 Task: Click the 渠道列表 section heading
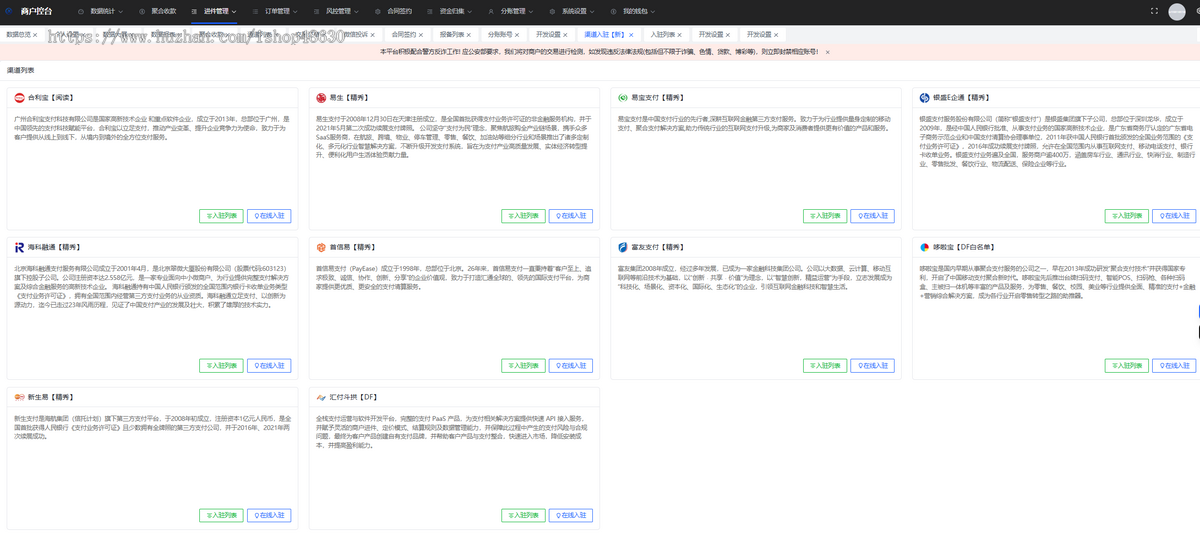tap(20, 71)
